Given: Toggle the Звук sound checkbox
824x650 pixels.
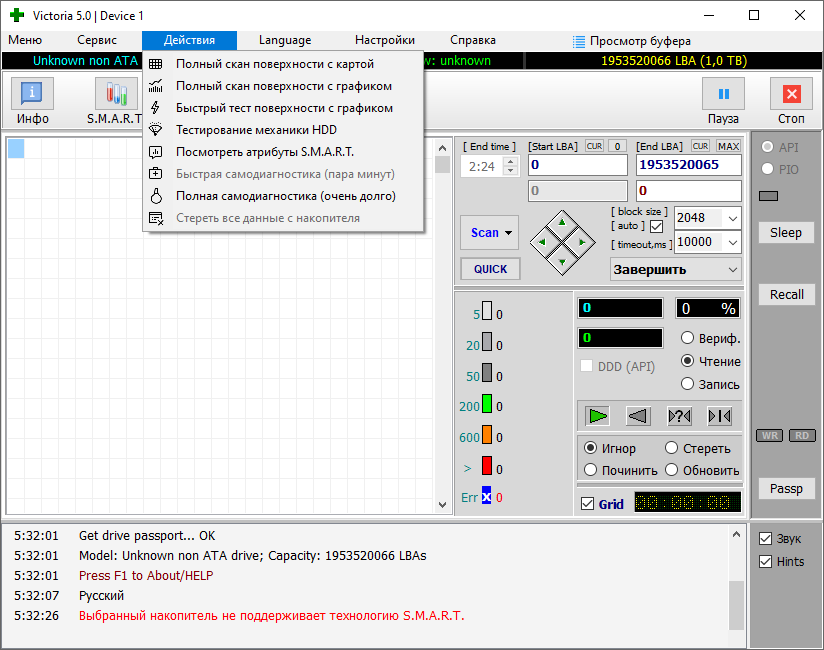Looking at the screenshot, I should click(x=766, y=539).
